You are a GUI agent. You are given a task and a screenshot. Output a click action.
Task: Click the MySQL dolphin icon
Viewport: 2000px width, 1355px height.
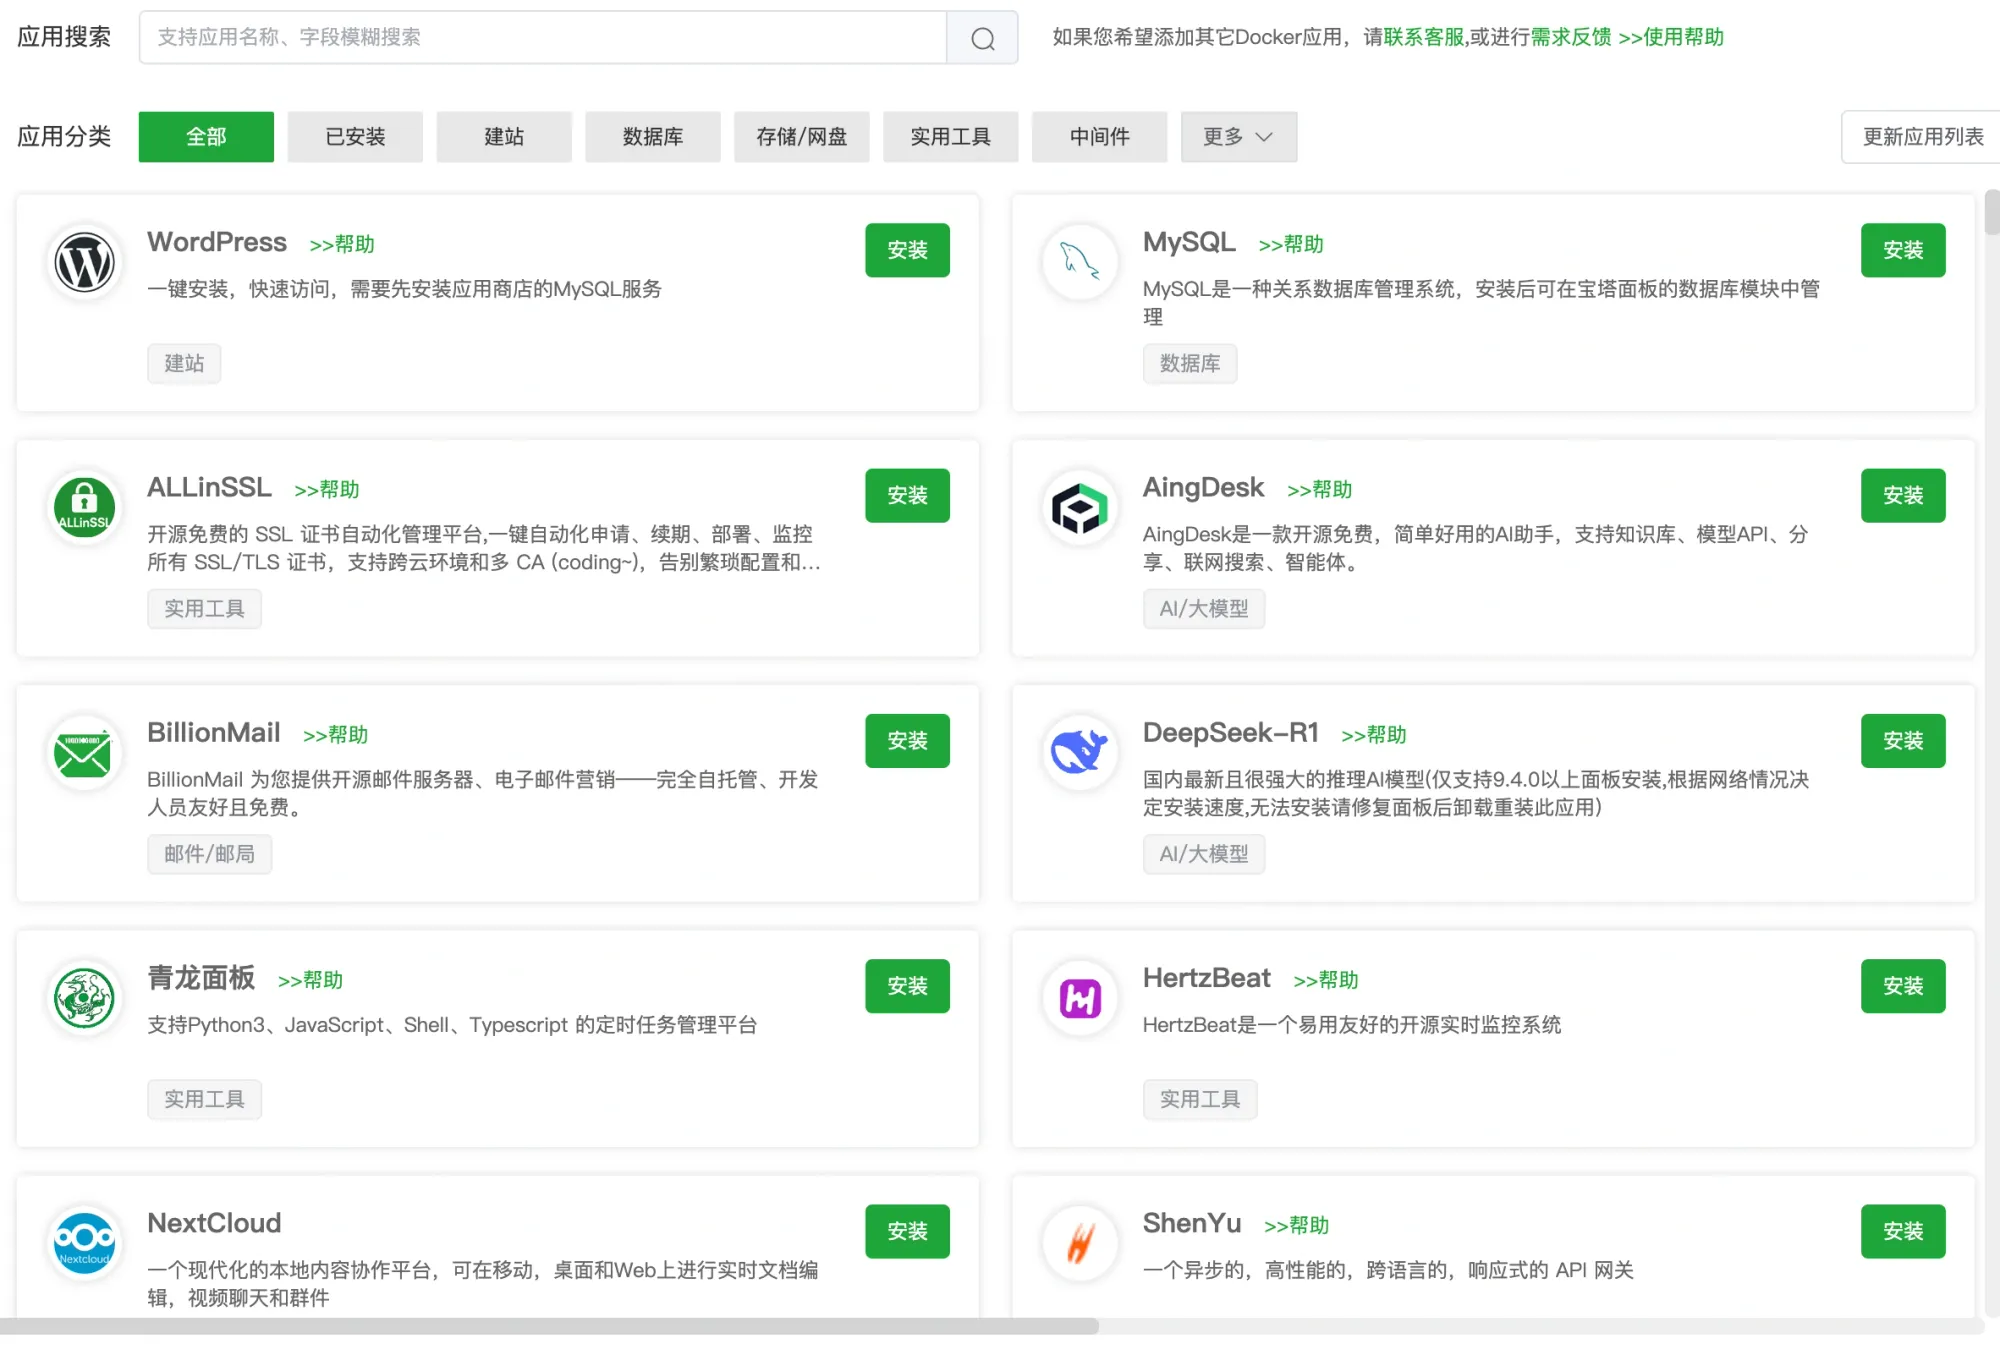[x=1080, y=262]
